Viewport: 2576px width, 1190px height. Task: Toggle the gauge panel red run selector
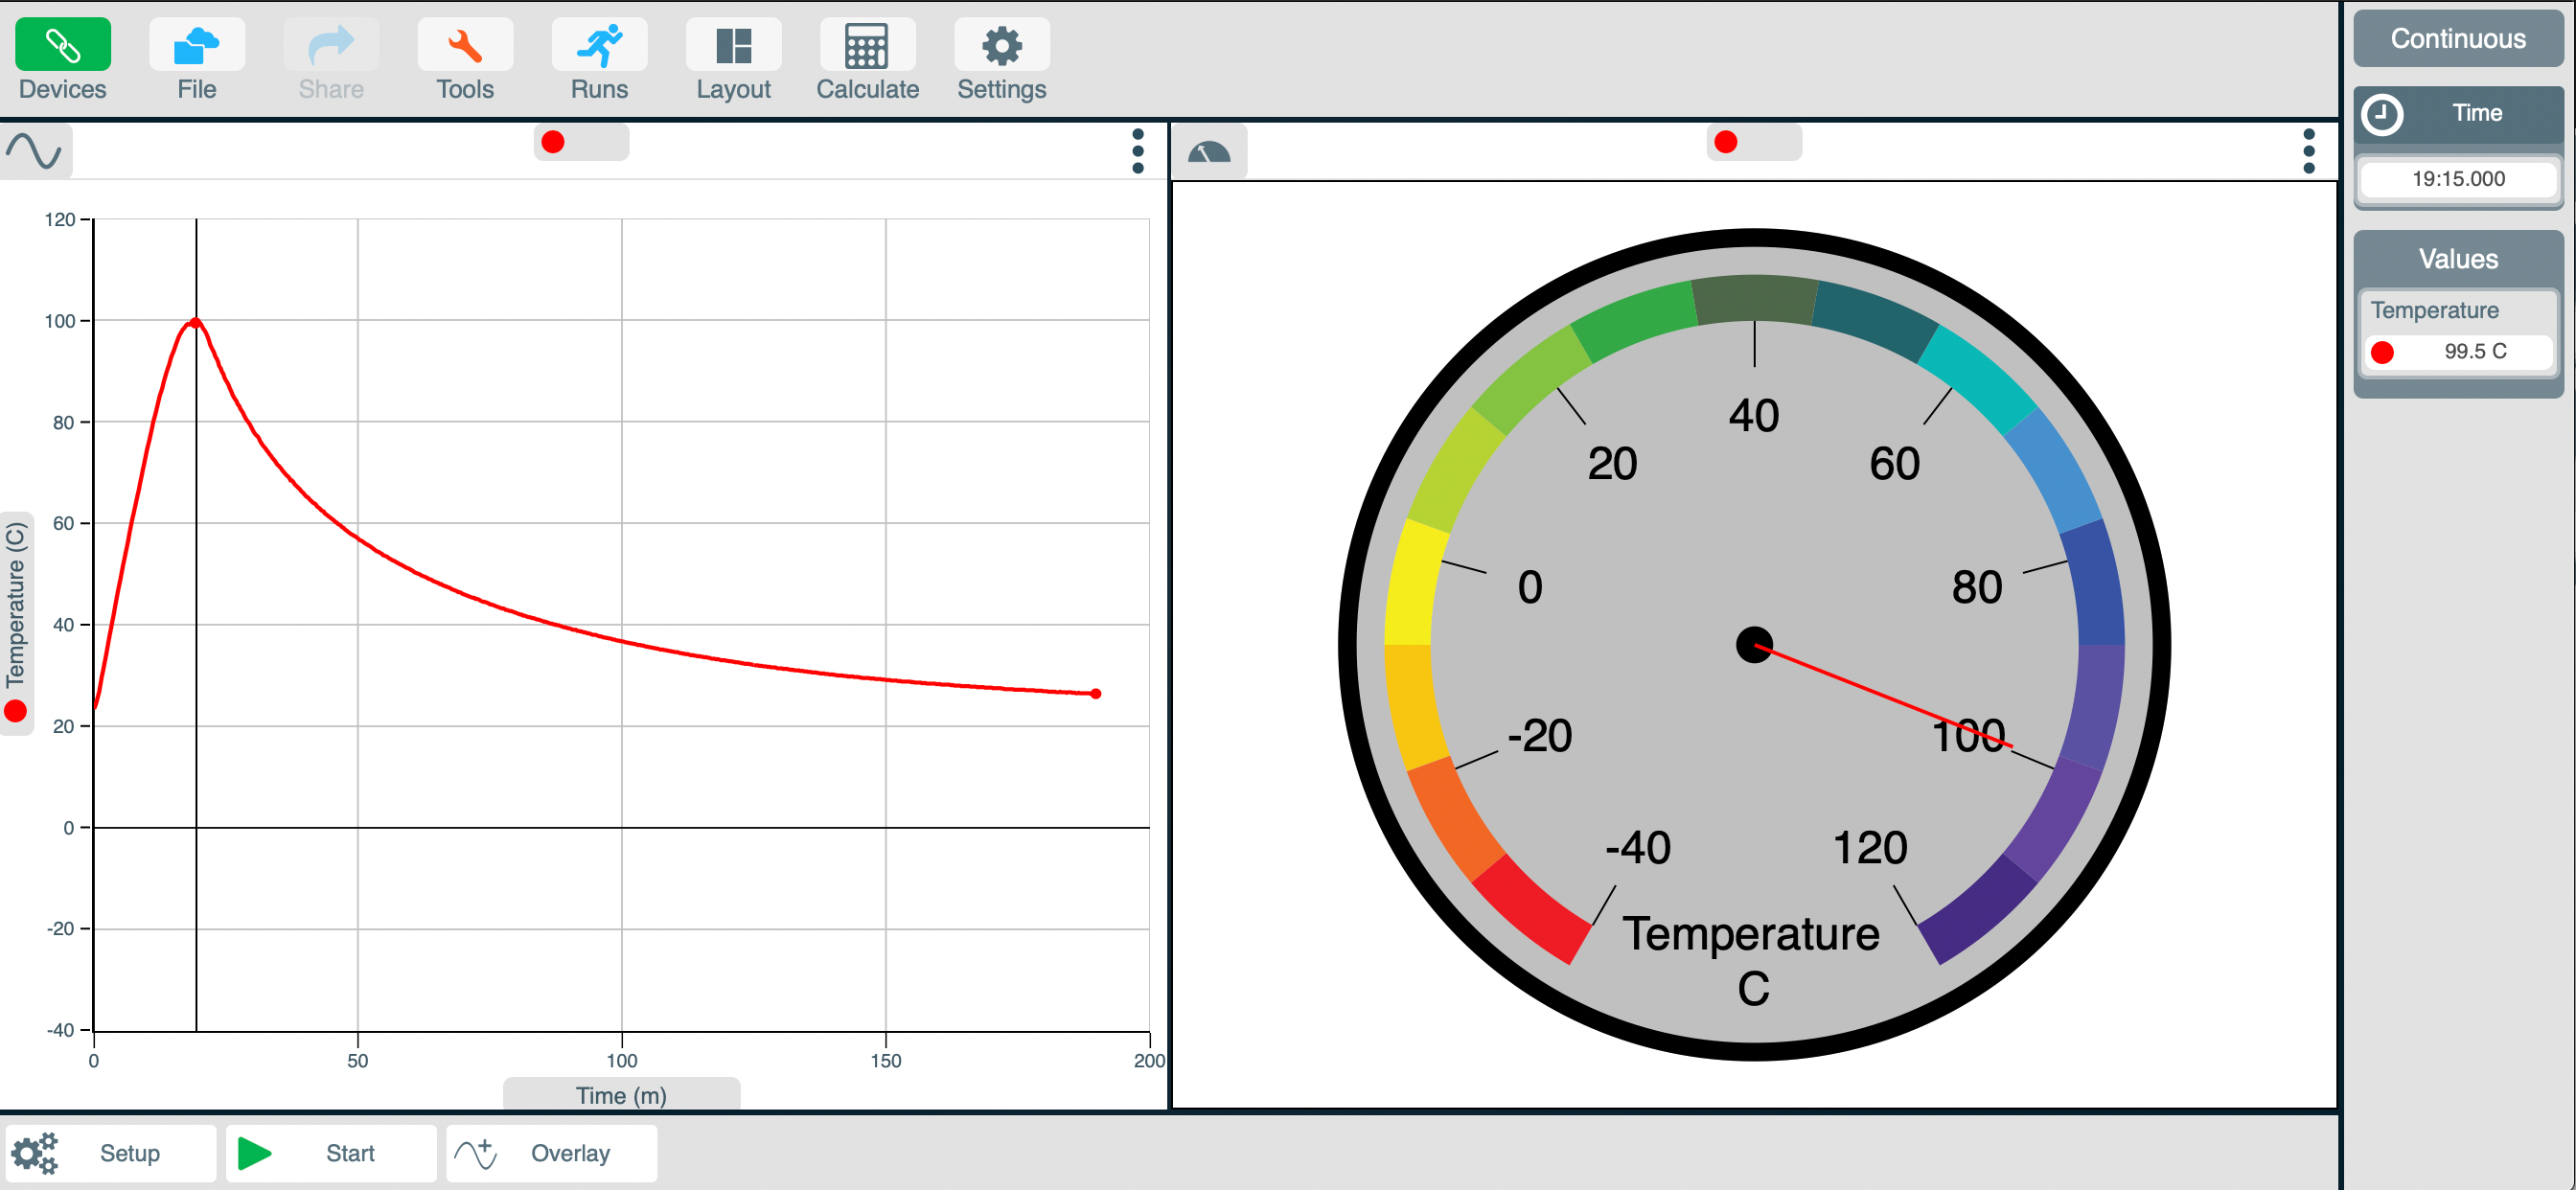pyautogui.click(x=1753, y=142)
